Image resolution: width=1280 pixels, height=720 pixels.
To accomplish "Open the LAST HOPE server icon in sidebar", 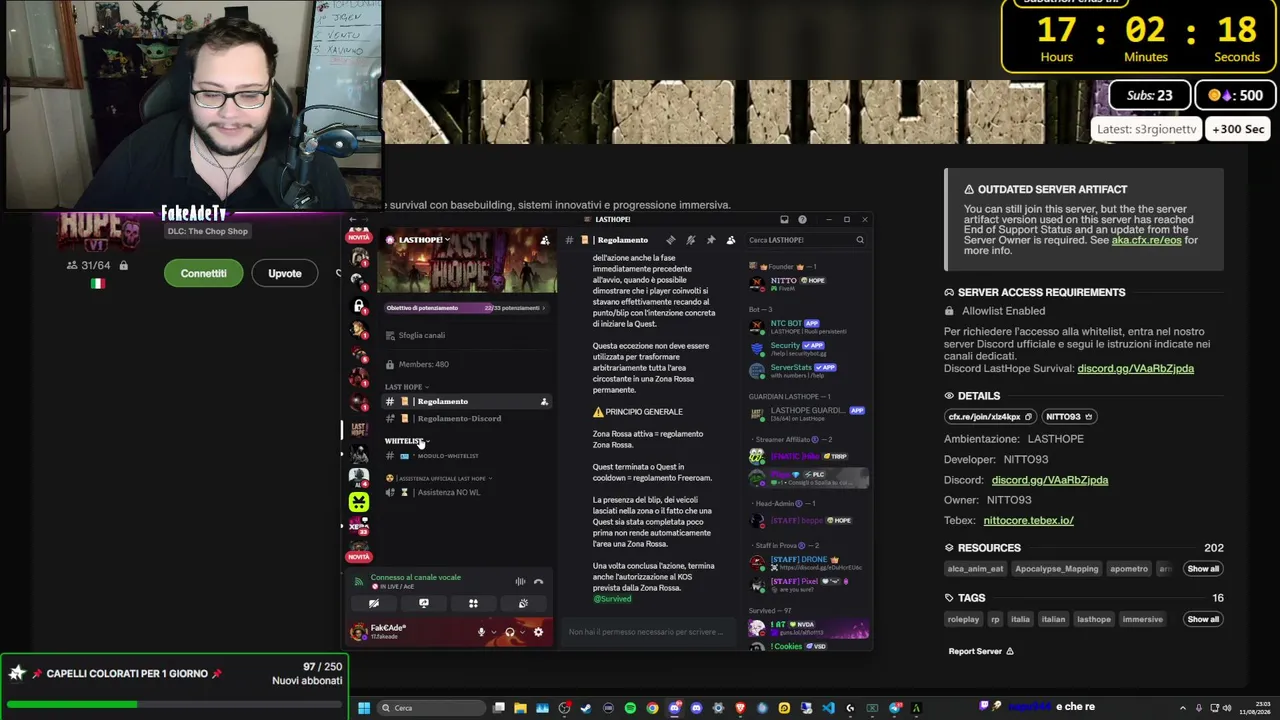I will 359,429.
